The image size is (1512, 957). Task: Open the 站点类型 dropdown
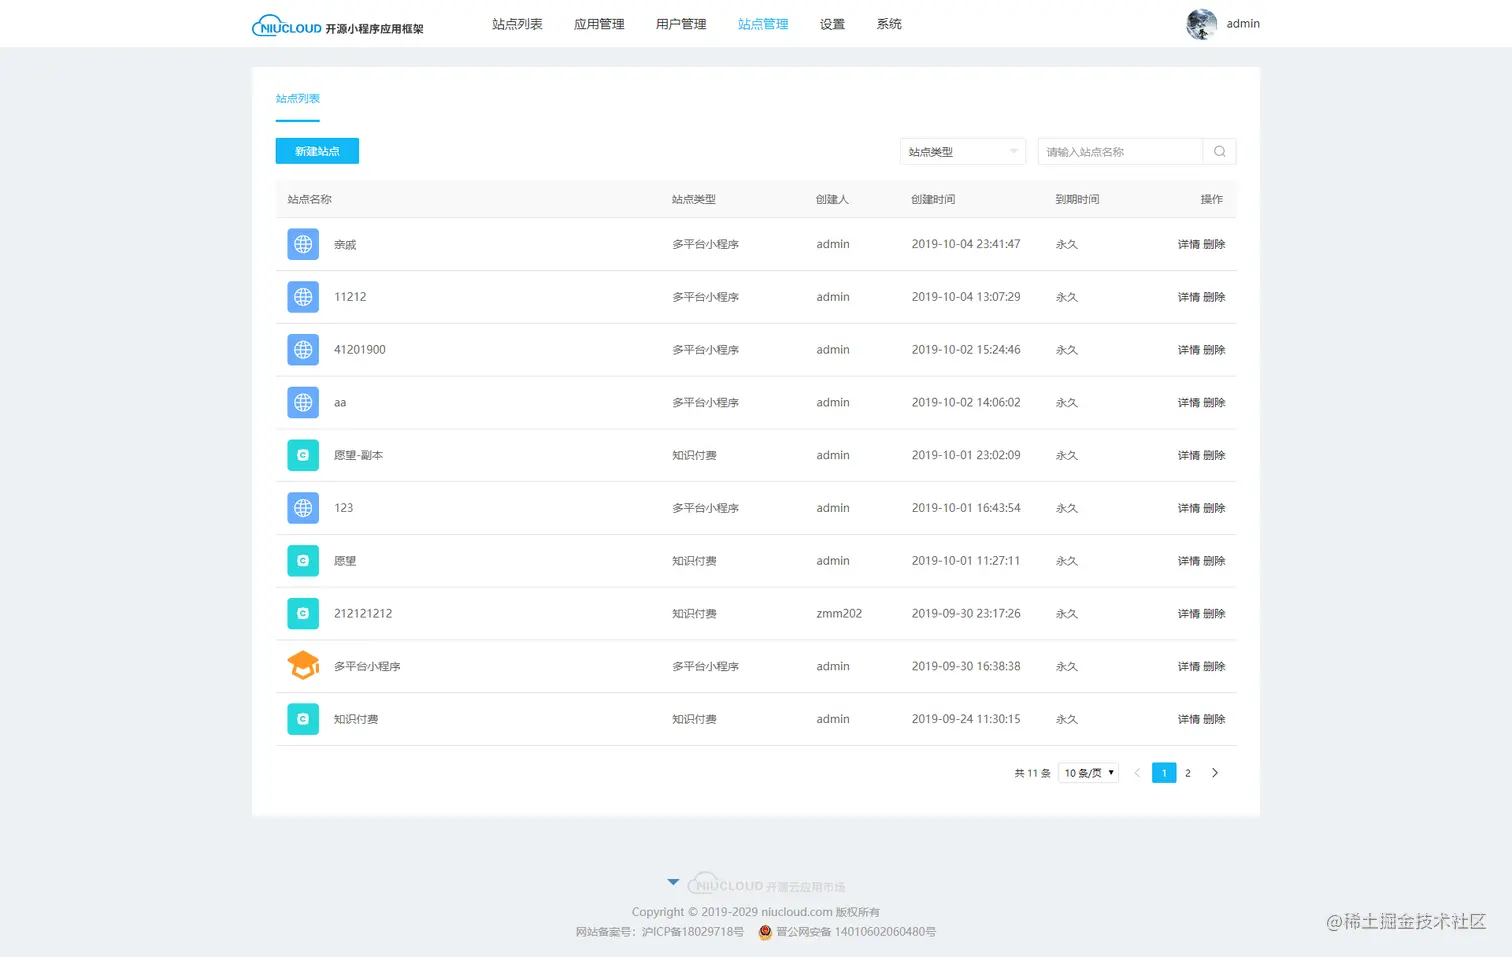[x=961, y=151]
